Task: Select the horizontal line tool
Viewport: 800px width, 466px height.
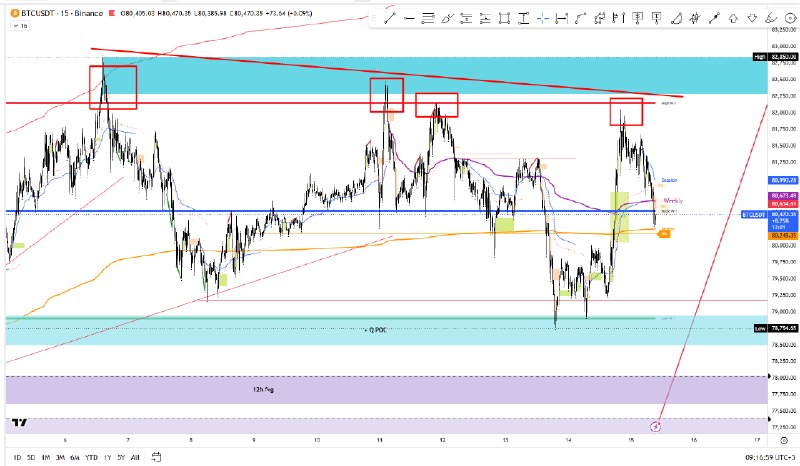Action: point(409,19)
